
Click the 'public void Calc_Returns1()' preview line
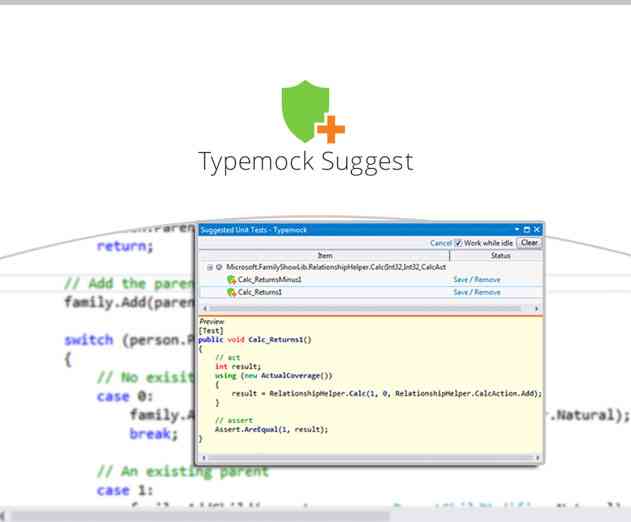(255, 340)
